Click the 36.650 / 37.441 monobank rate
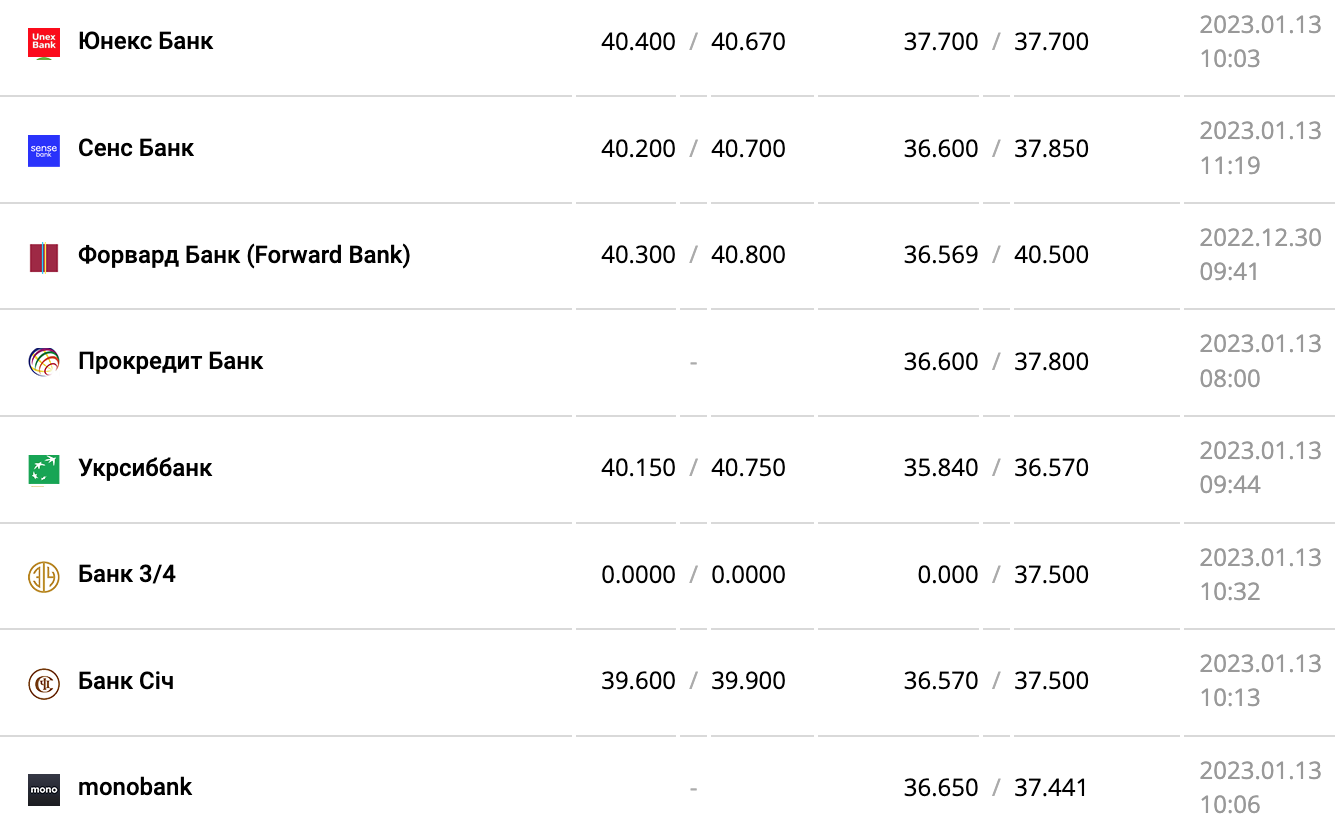 click(996, 788)
